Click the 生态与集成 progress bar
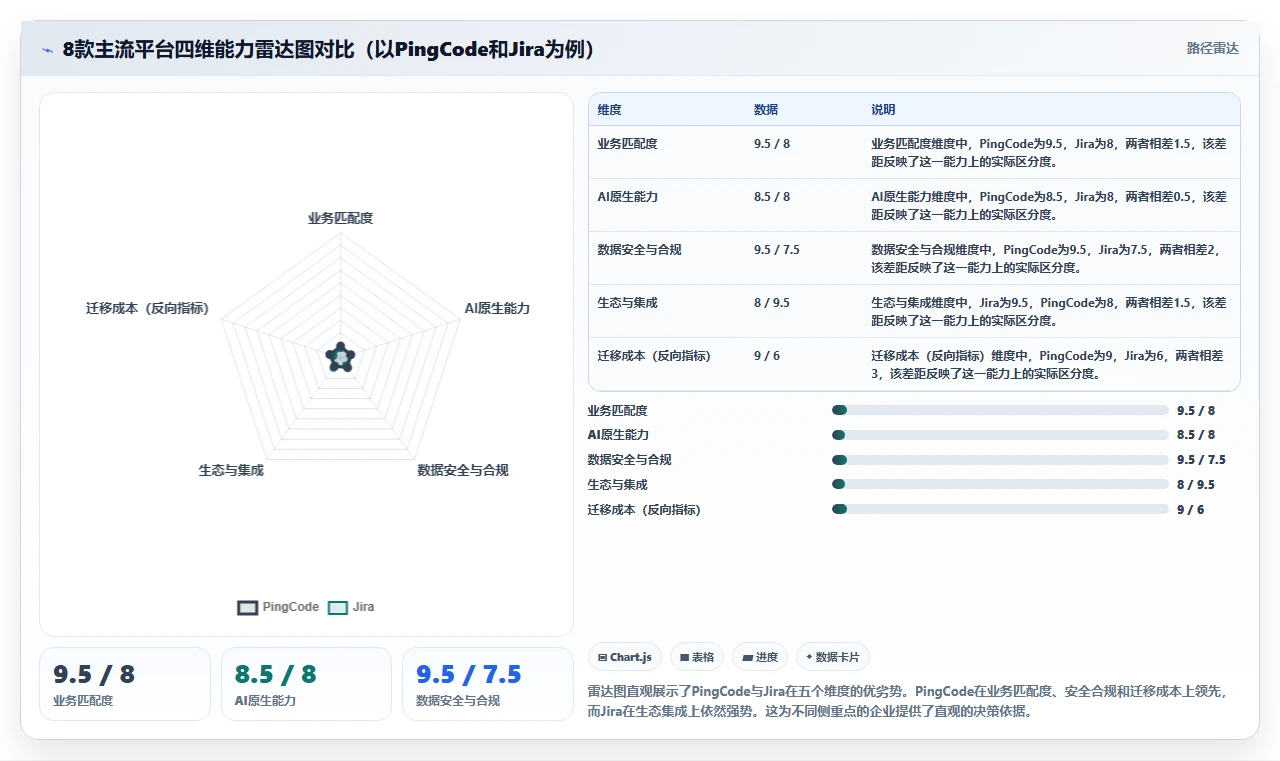1280x761 pixels. pos(1000,484)
